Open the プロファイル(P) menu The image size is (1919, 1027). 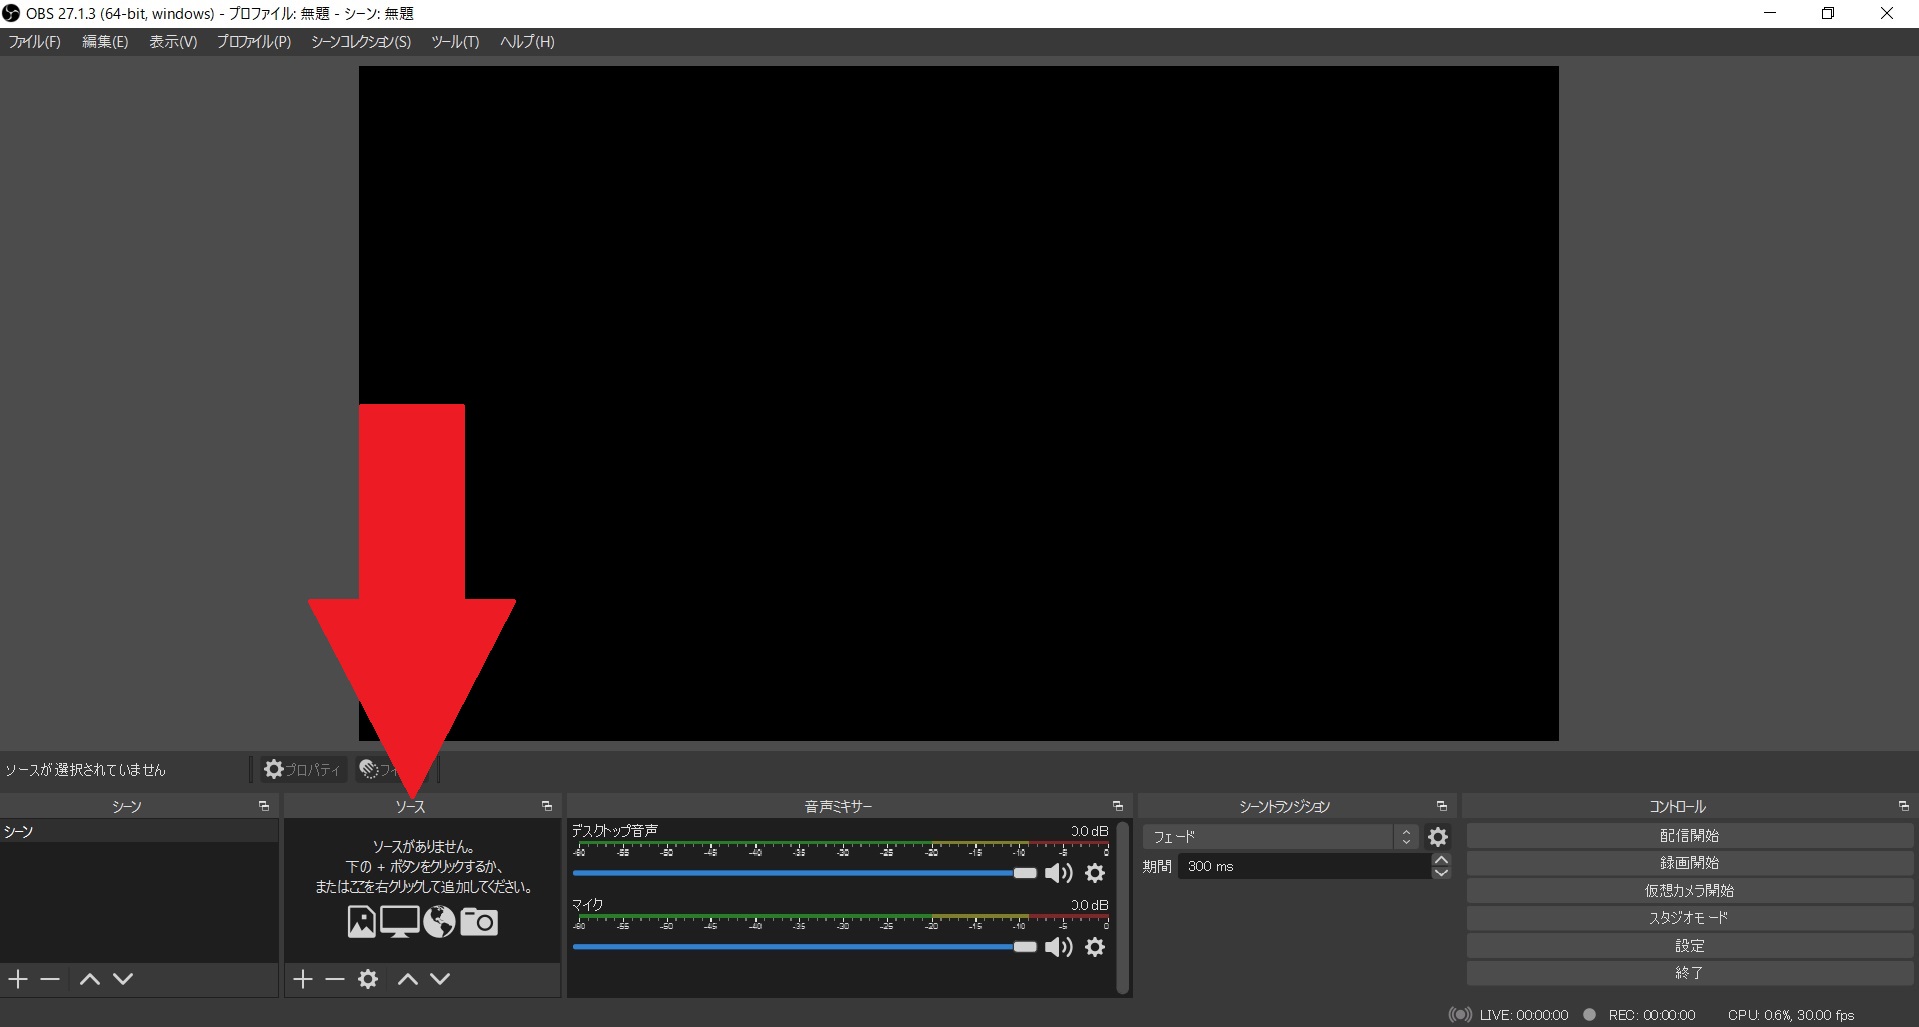(x=254, y=42)
